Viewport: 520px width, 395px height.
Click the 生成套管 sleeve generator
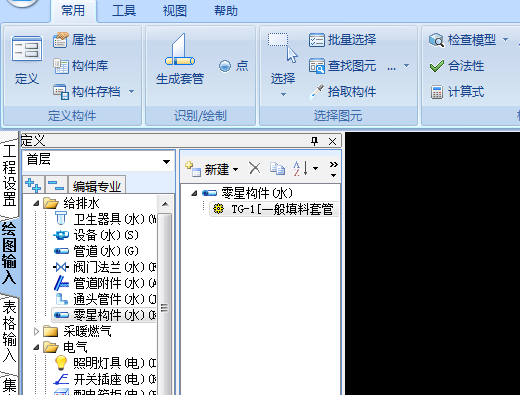click(x=180, y=59)
